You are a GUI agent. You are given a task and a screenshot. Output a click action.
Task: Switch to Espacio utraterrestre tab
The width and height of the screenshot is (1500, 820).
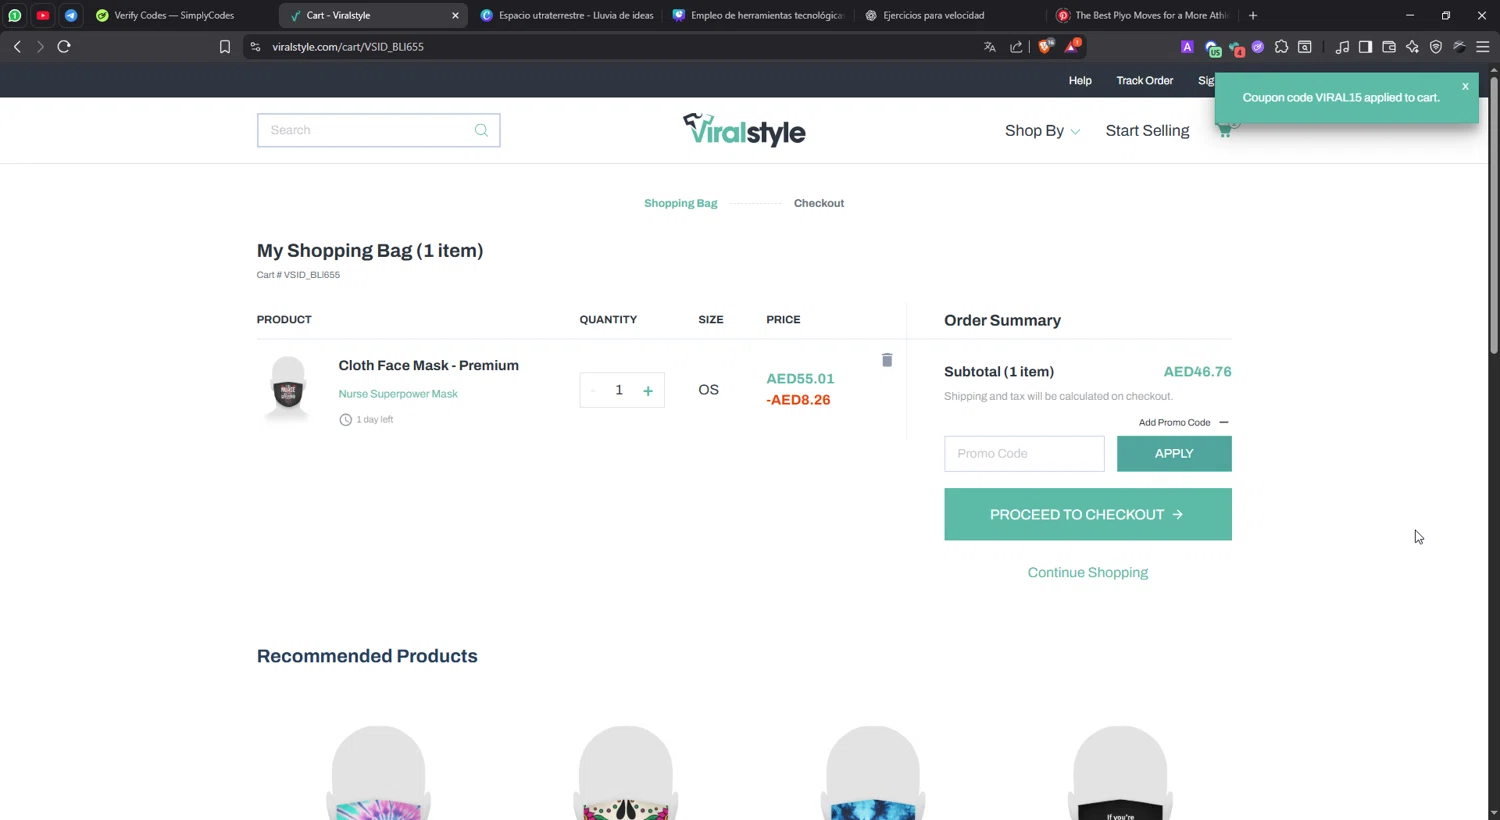(567, 15)
